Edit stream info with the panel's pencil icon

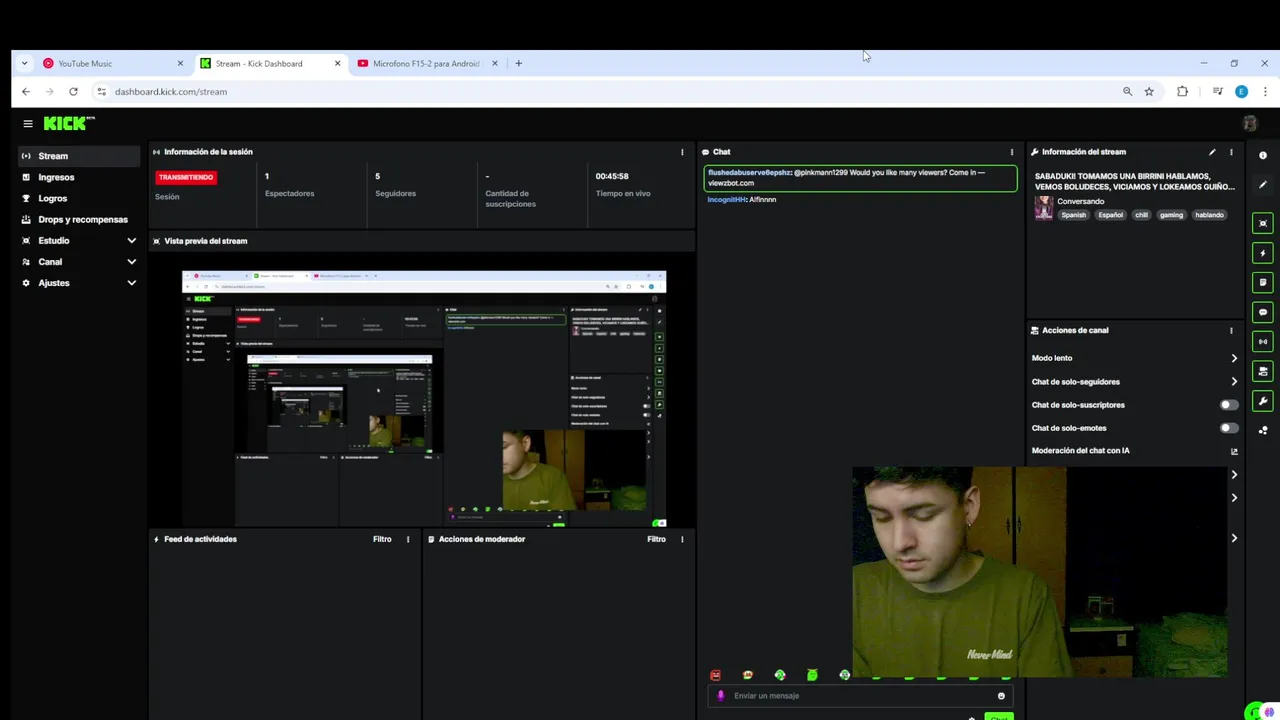click(x=1212, y=152)
